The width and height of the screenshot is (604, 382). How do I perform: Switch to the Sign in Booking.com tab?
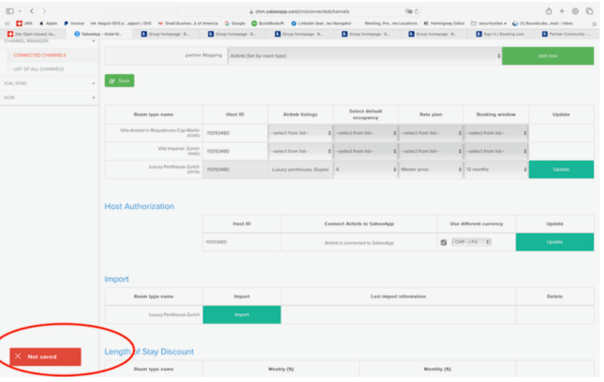[x=500, y=34]
